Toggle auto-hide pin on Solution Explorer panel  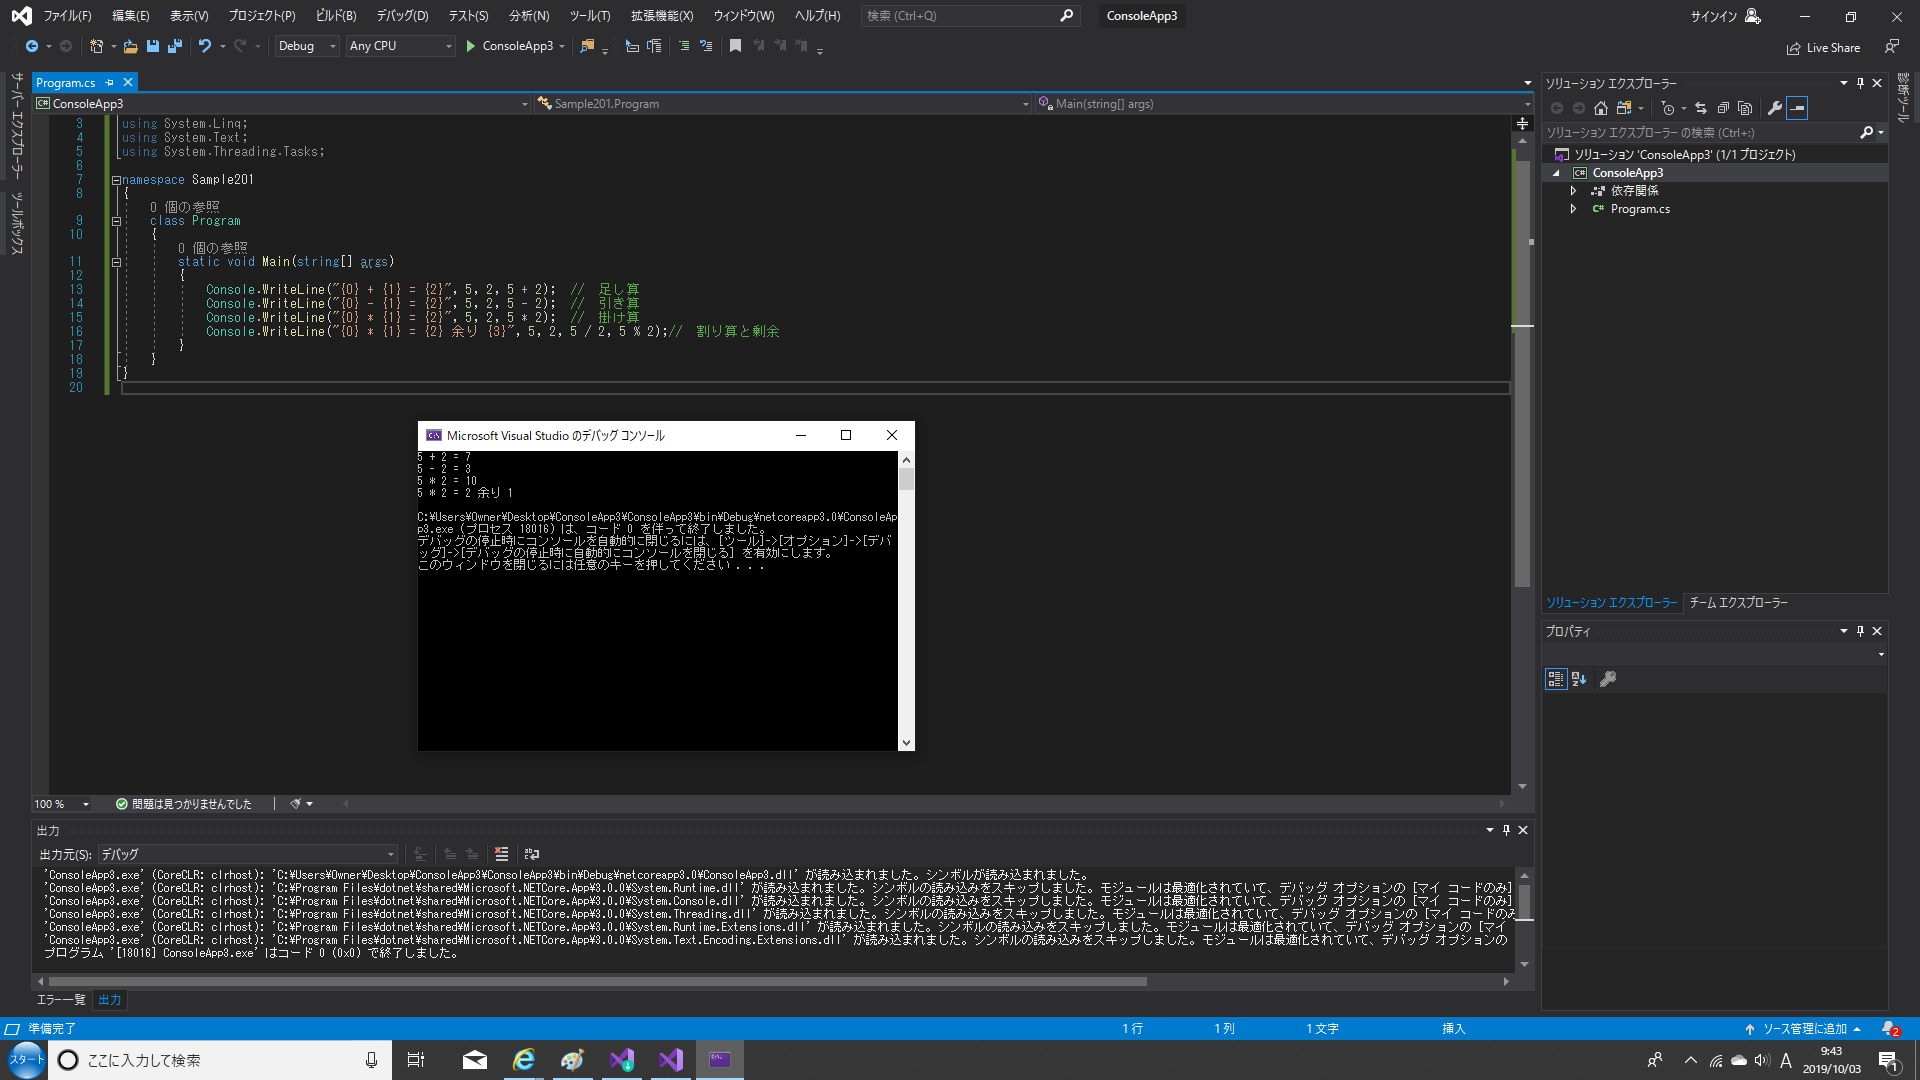coord(1860,83)
